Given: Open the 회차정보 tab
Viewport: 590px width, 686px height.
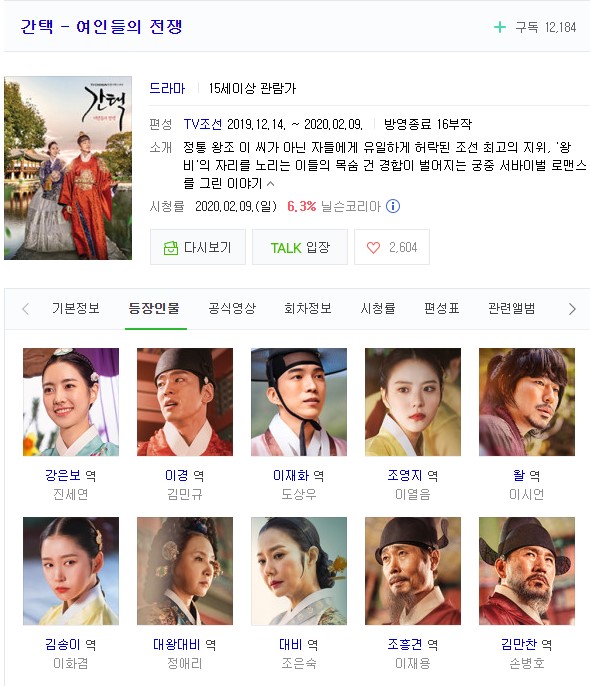Looking at the screenshot, I should 308,308.
